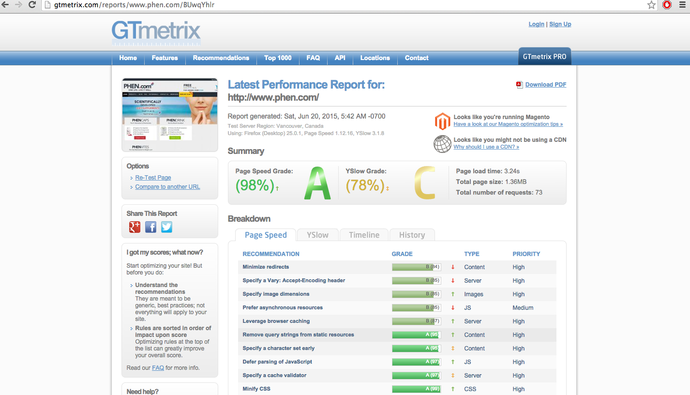Click the PDF icon next to Download PDF
Image resolution: width=690 pixels, height=395 pixels.
click(x=519, y=84)
